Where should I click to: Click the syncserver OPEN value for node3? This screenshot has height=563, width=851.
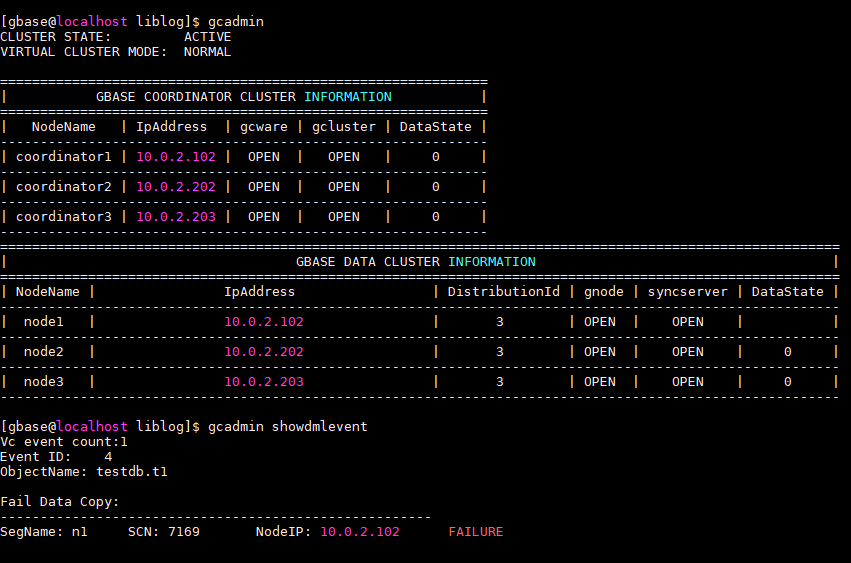coord(688,382)
